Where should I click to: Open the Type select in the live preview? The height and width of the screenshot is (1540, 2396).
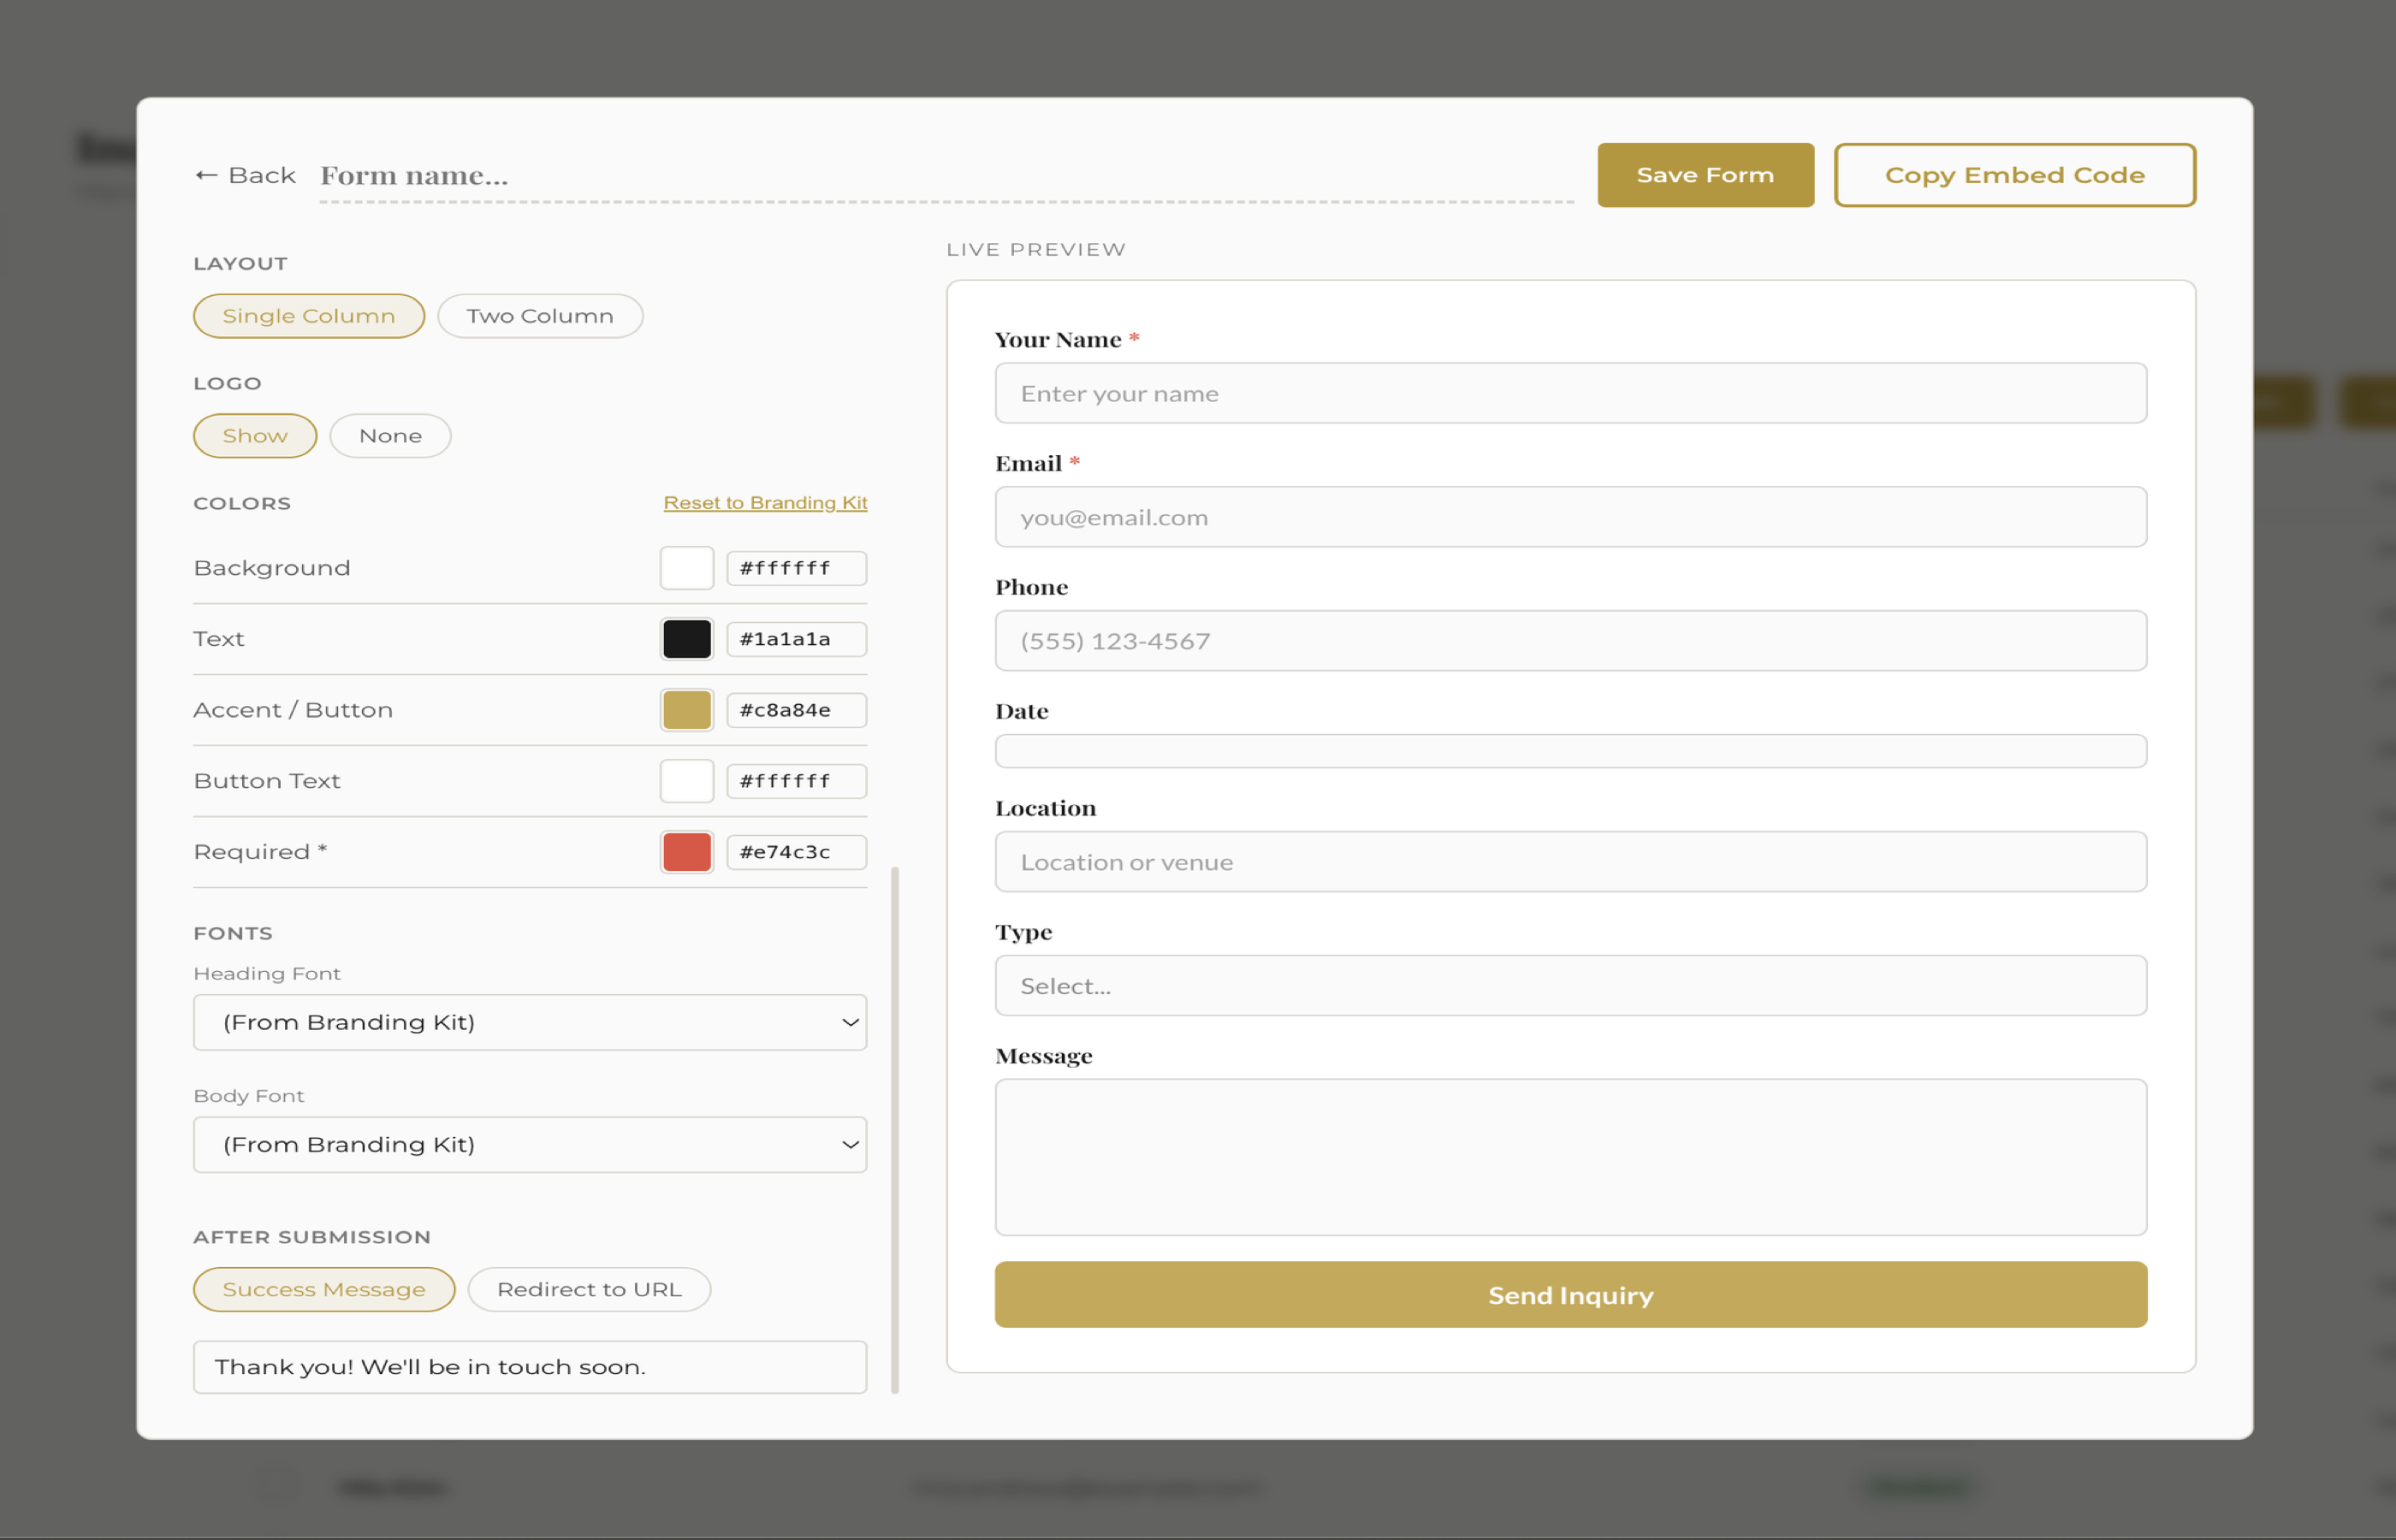pyautogui.click(x=1570, y=986)
